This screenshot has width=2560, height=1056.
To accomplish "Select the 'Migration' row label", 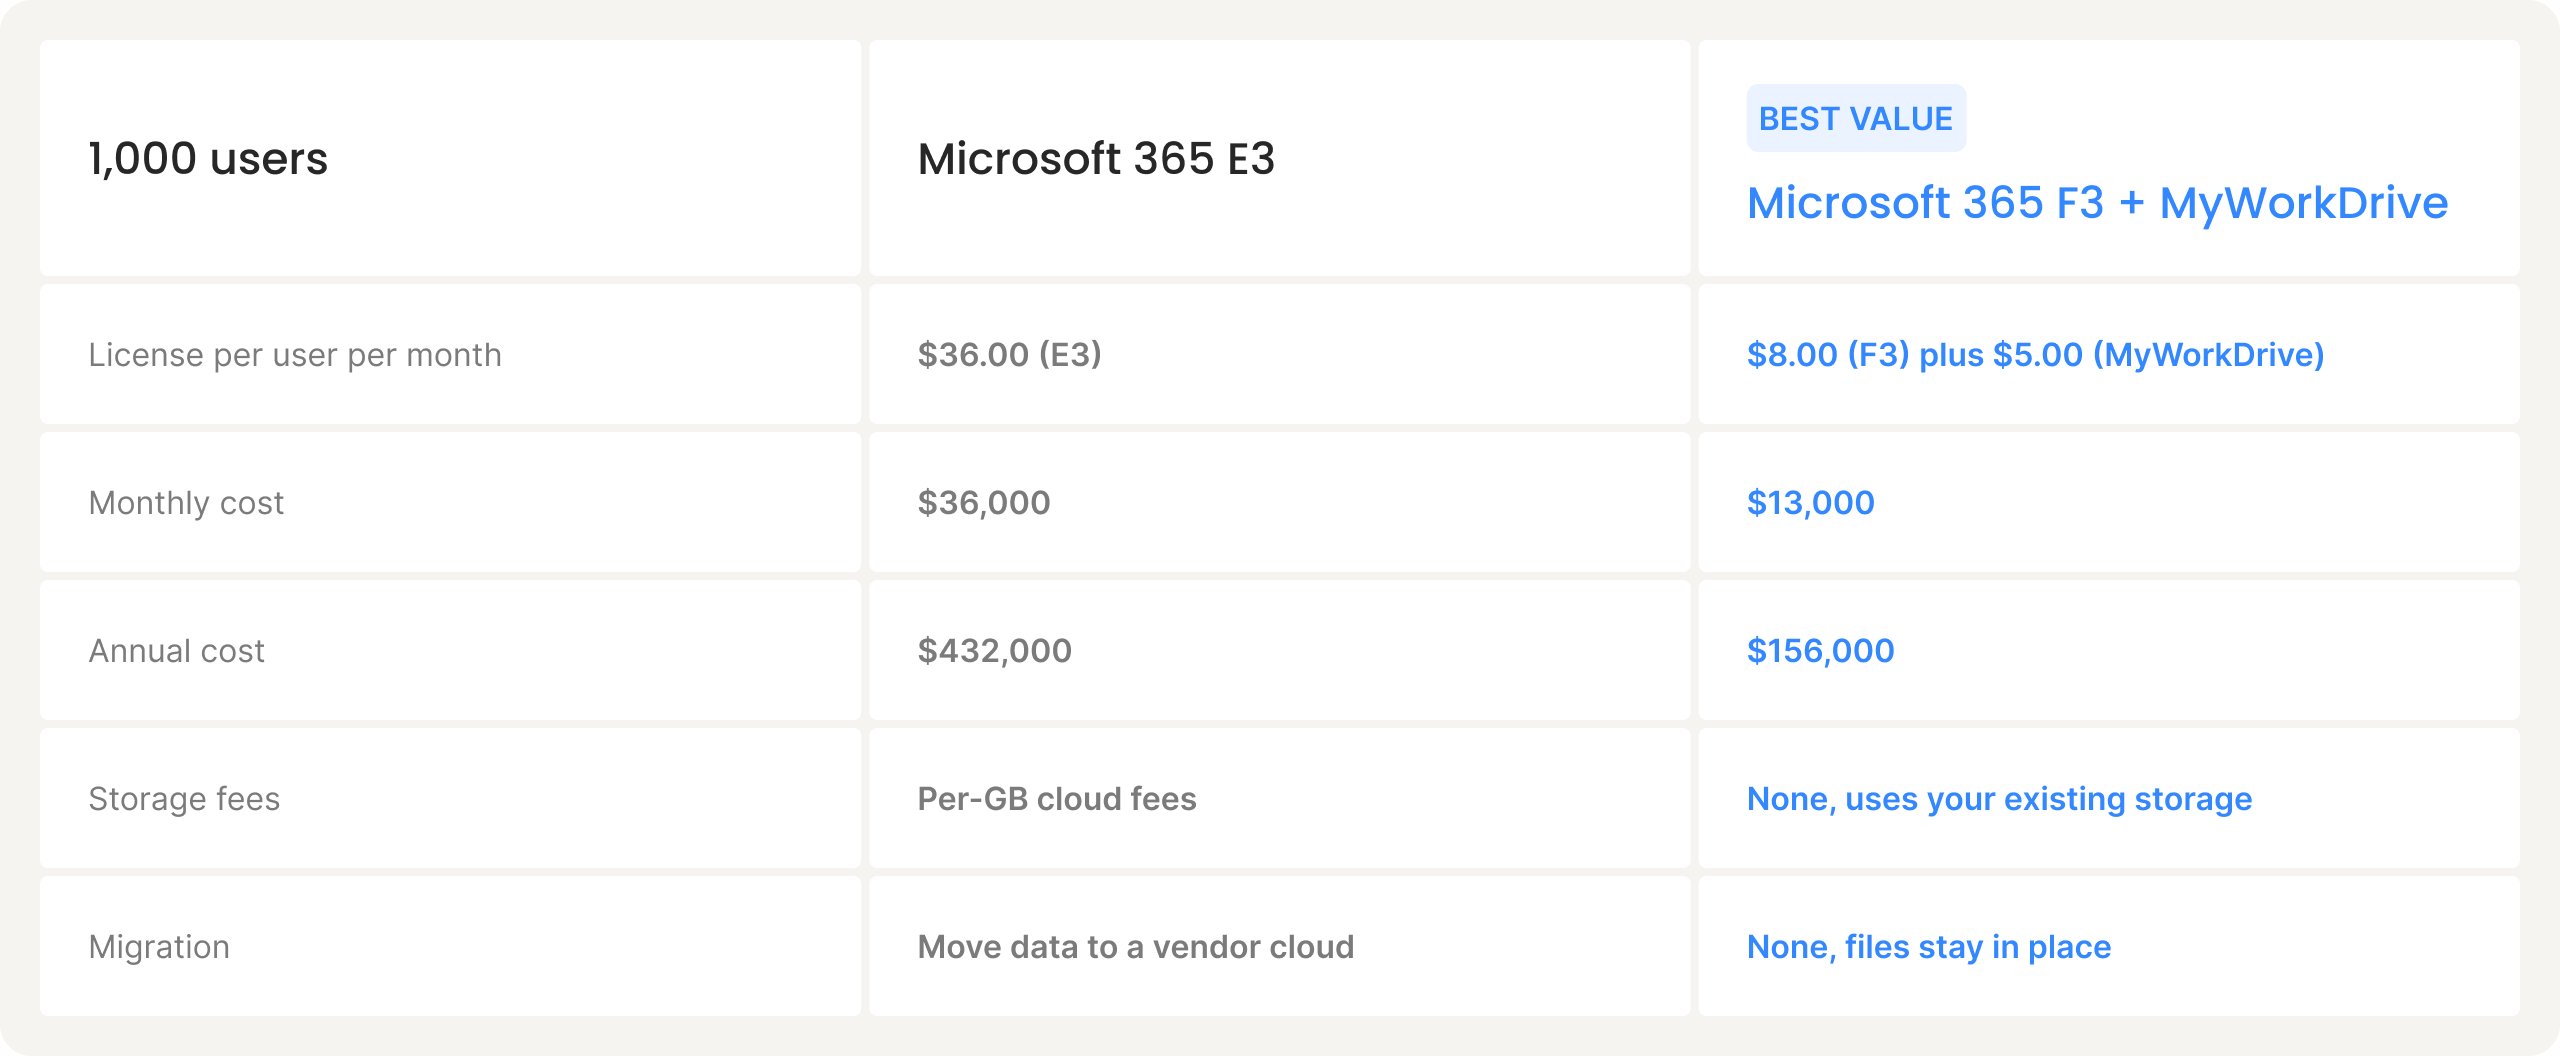I will click(159, 947).
